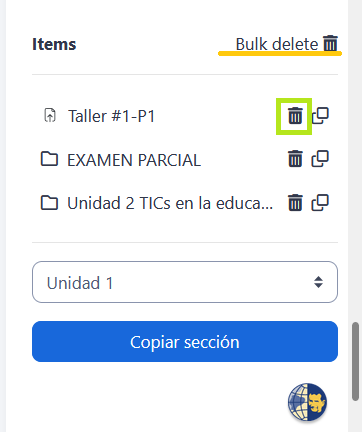Delete the Taller #1-P1 item

coord(295,116)
